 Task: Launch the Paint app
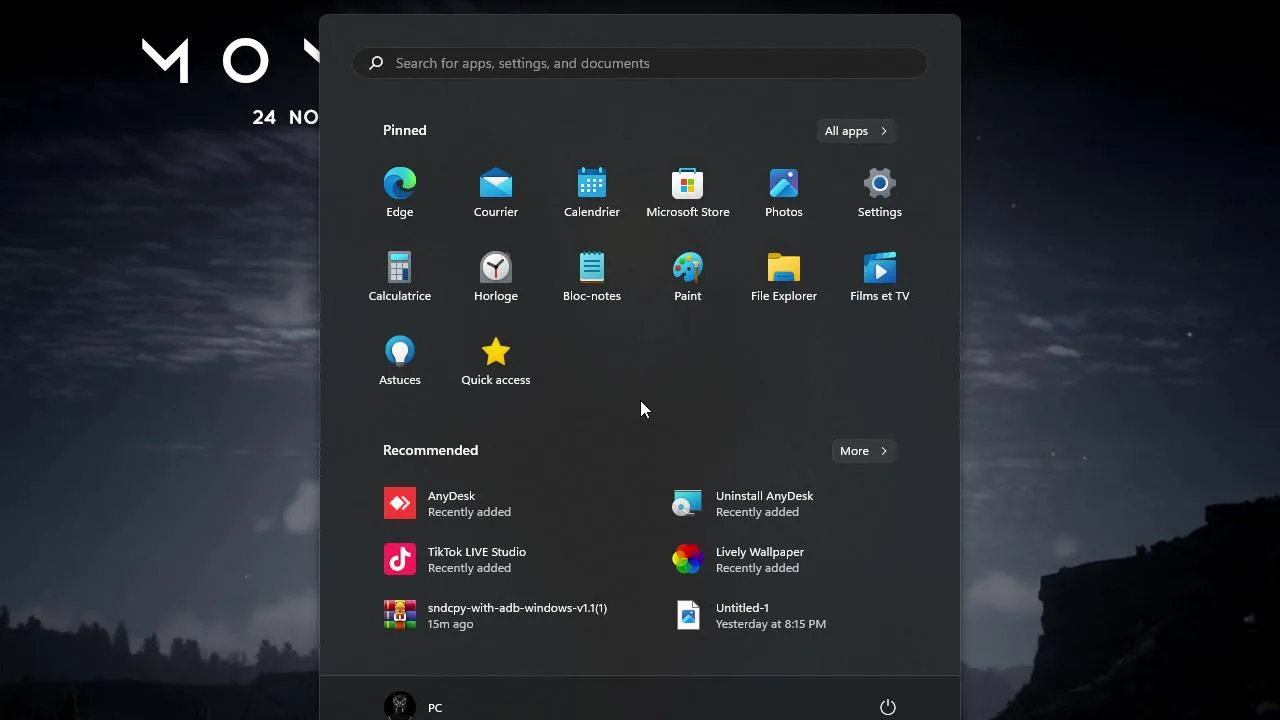[688, 268]
